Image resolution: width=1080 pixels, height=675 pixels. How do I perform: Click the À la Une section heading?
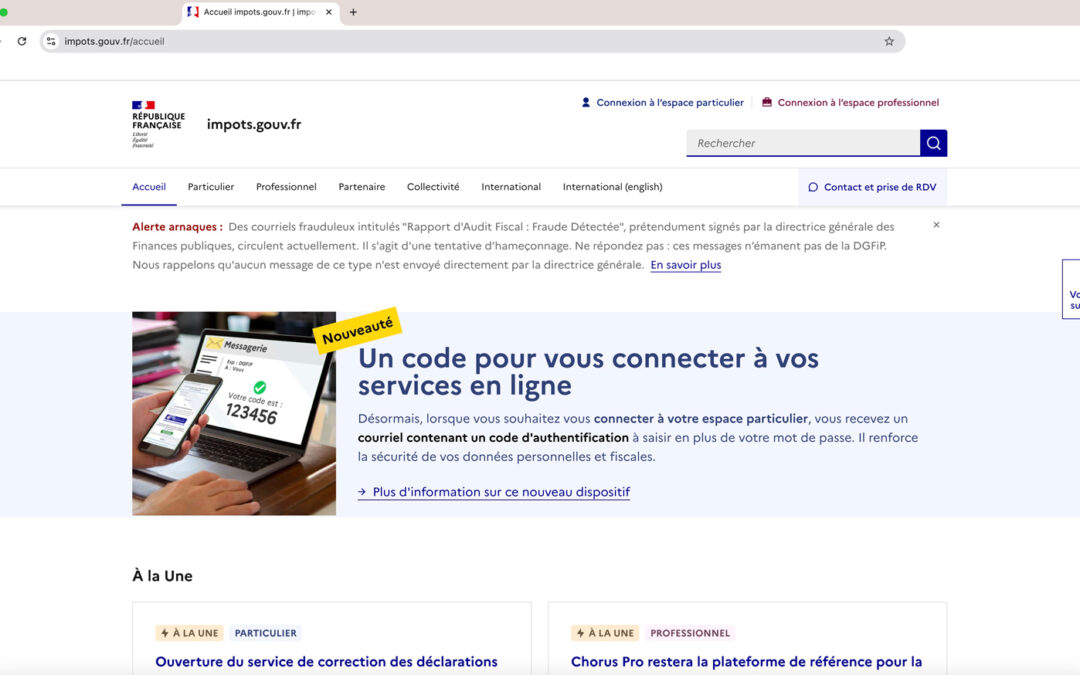click(163, 576)
